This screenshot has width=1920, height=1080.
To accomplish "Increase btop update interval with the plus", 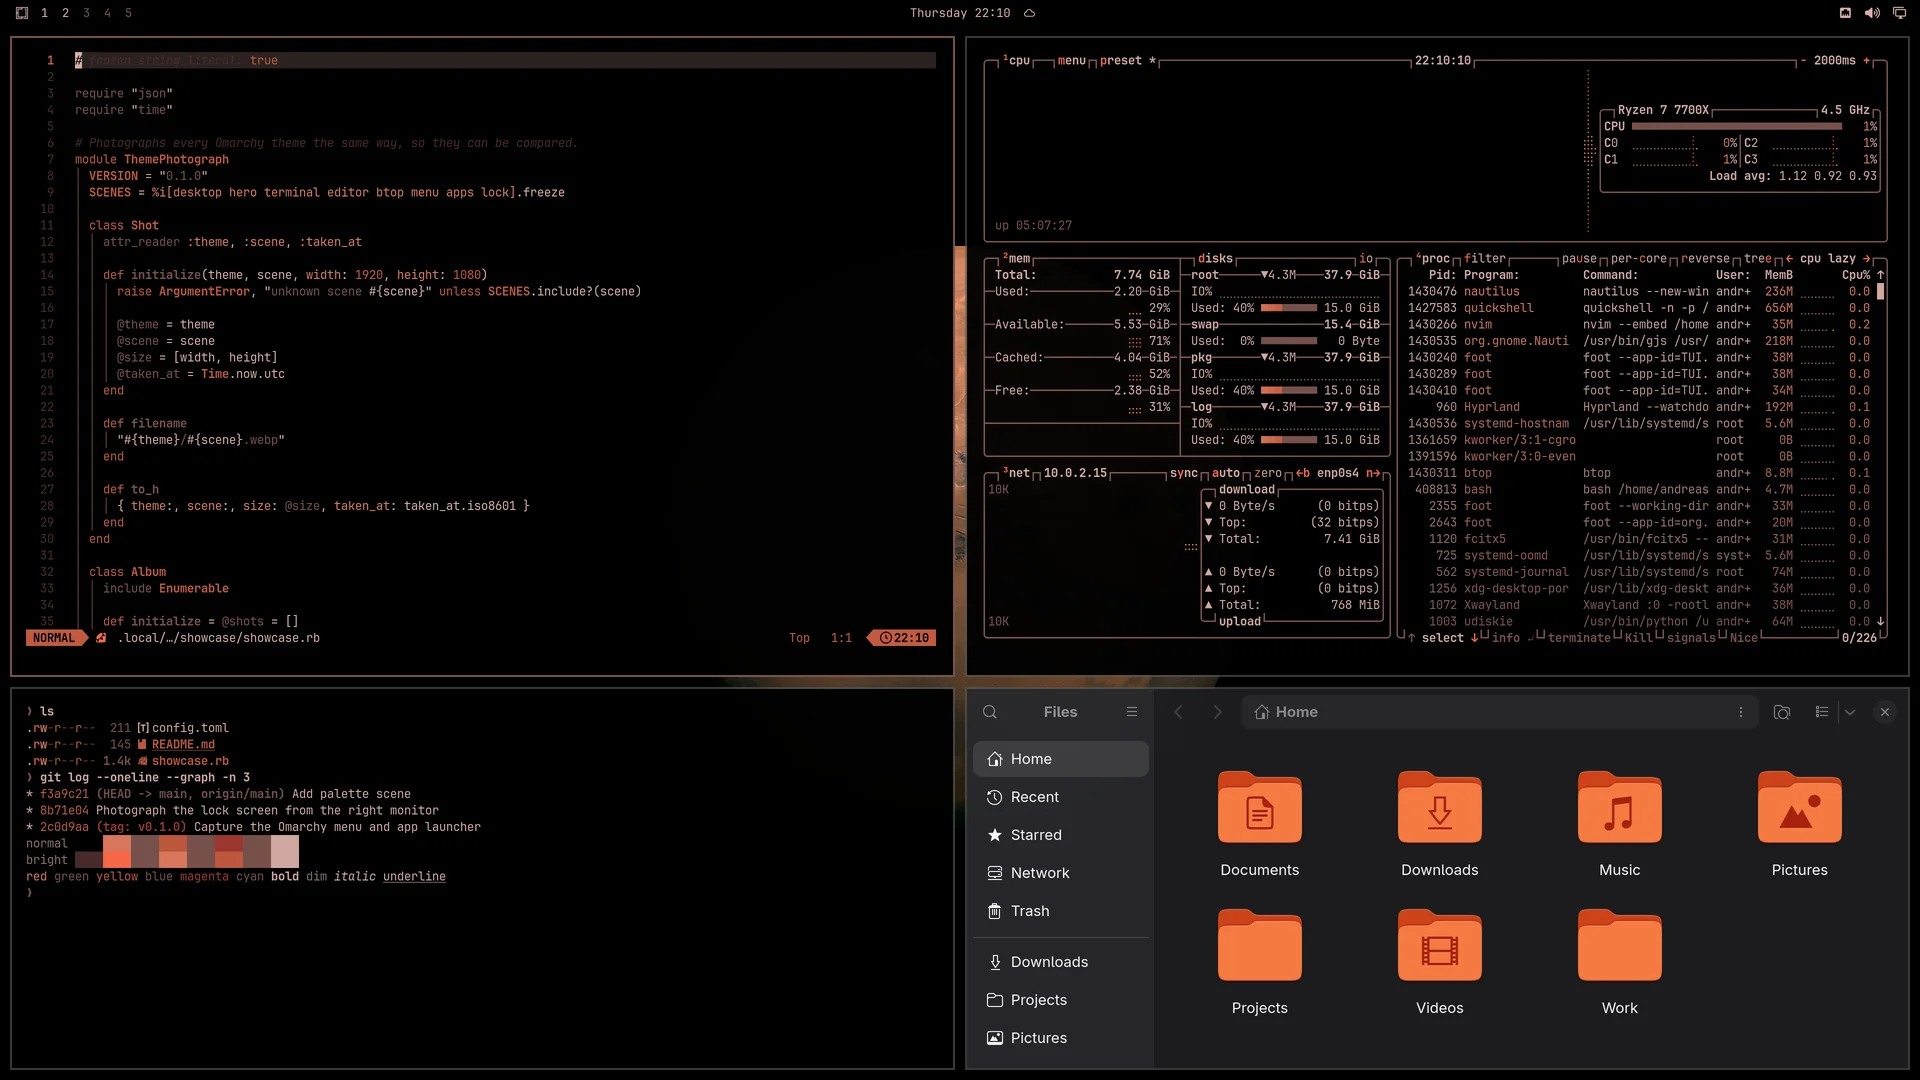I will coord(1866,60).
